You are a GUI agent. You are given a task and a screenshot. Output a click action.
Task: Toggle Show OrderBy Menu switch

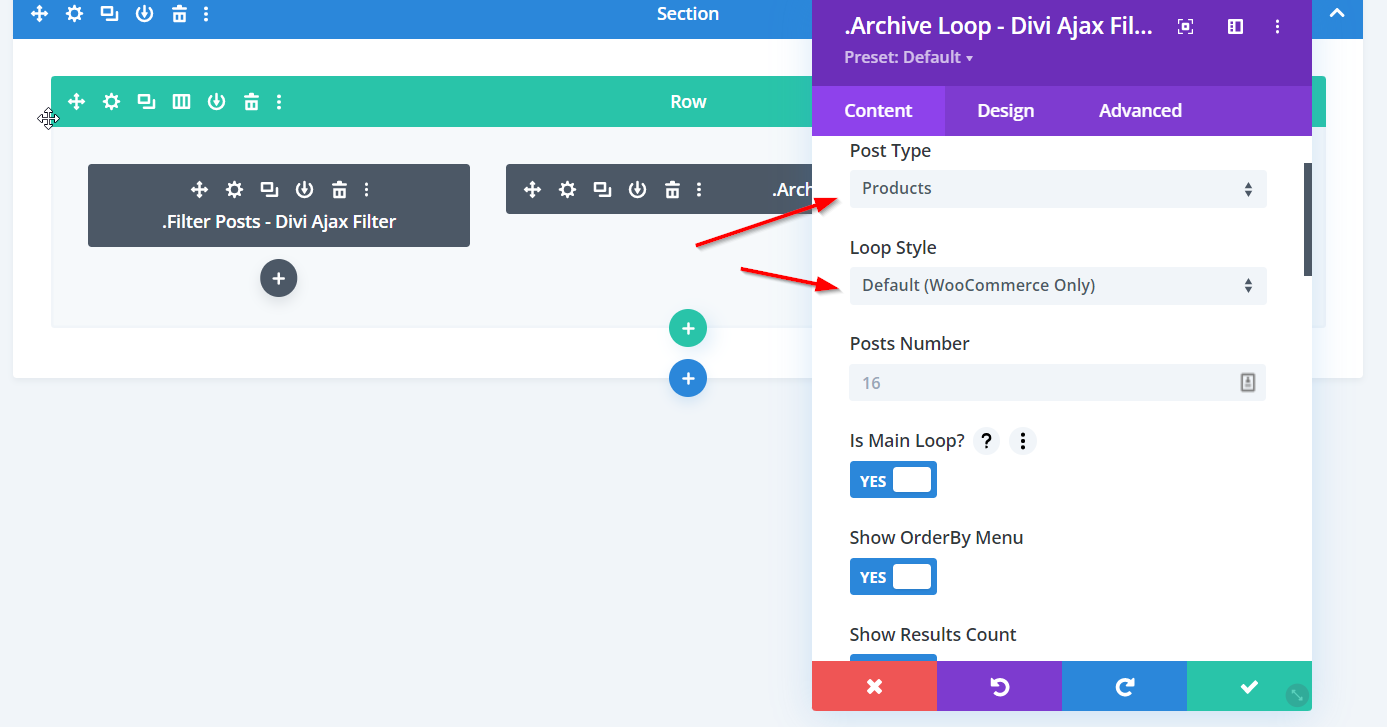(x=893, y=577)
